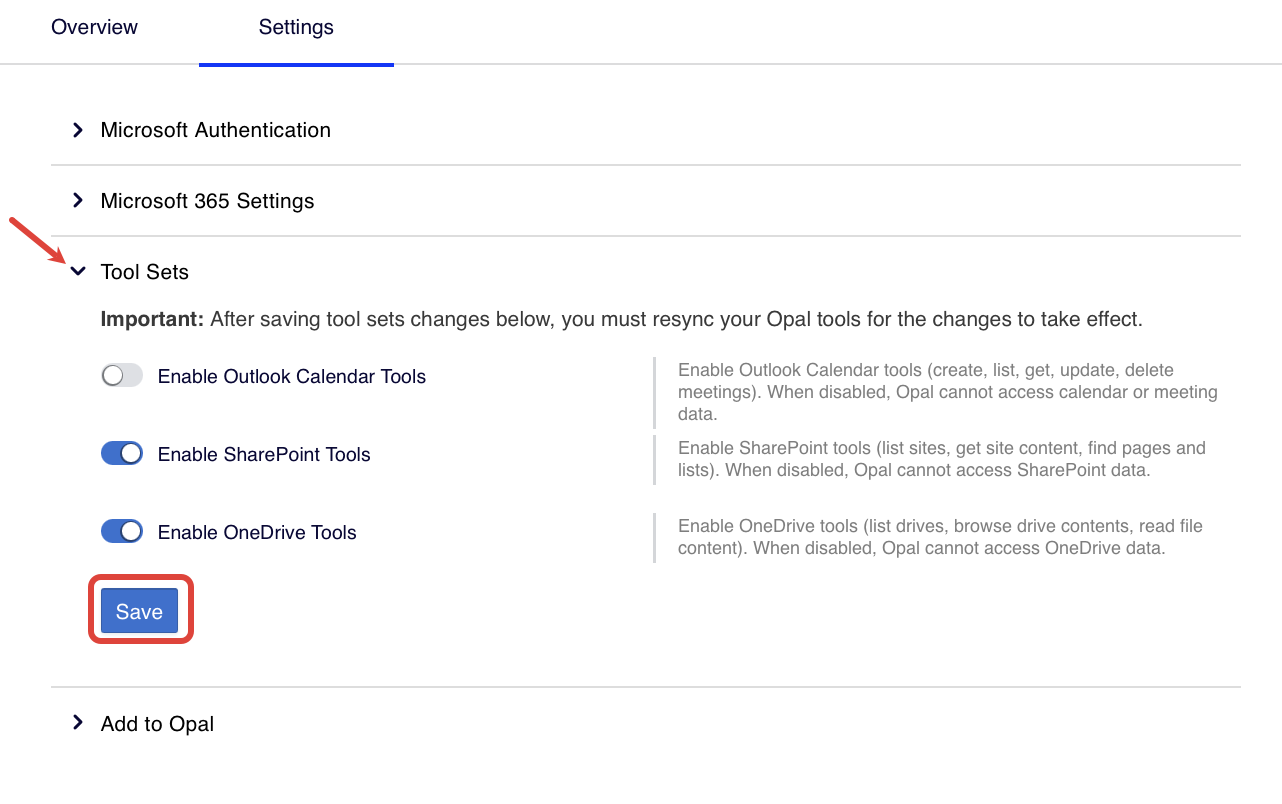Image resolution: width=1282 pixels, height=804 pixels.
Task: Click the Important resync notice text
Action: tap(620, 320)
